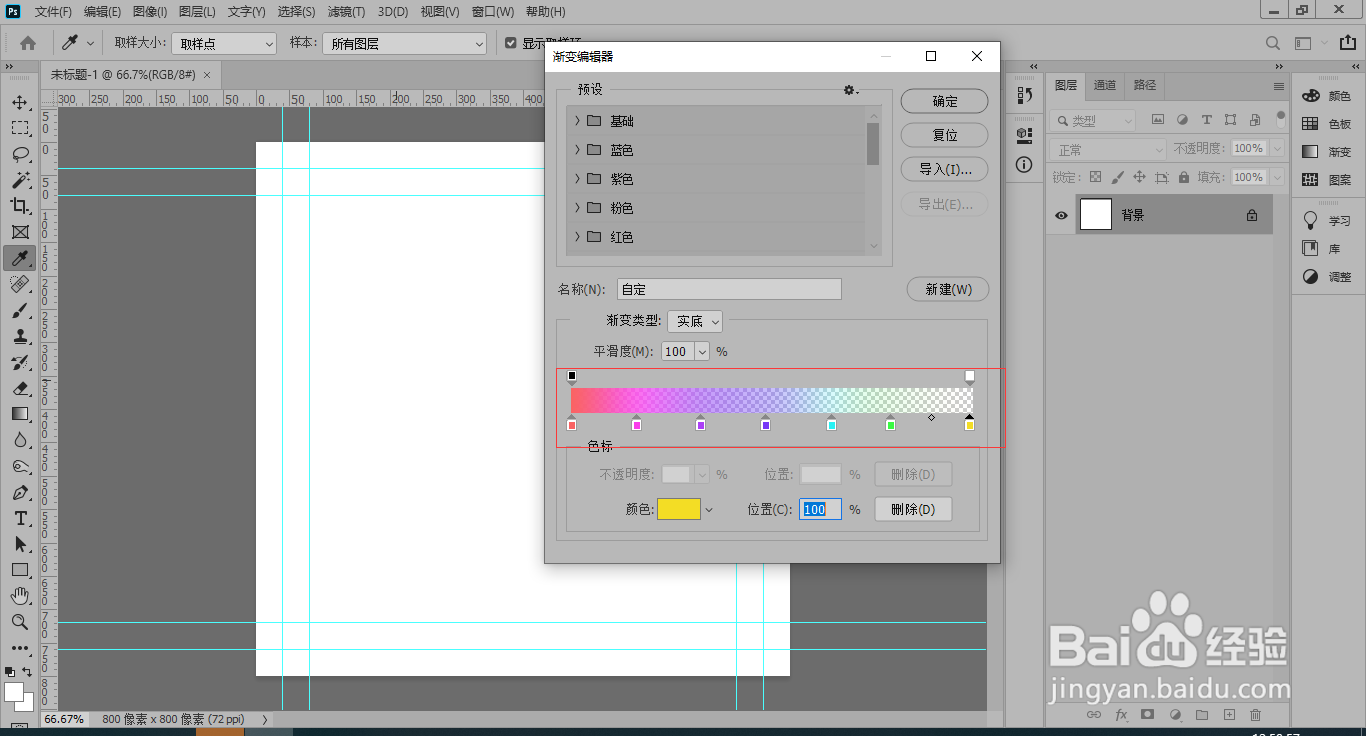
Task: Switch to the 通道 tab
Action: [1104, 85]
